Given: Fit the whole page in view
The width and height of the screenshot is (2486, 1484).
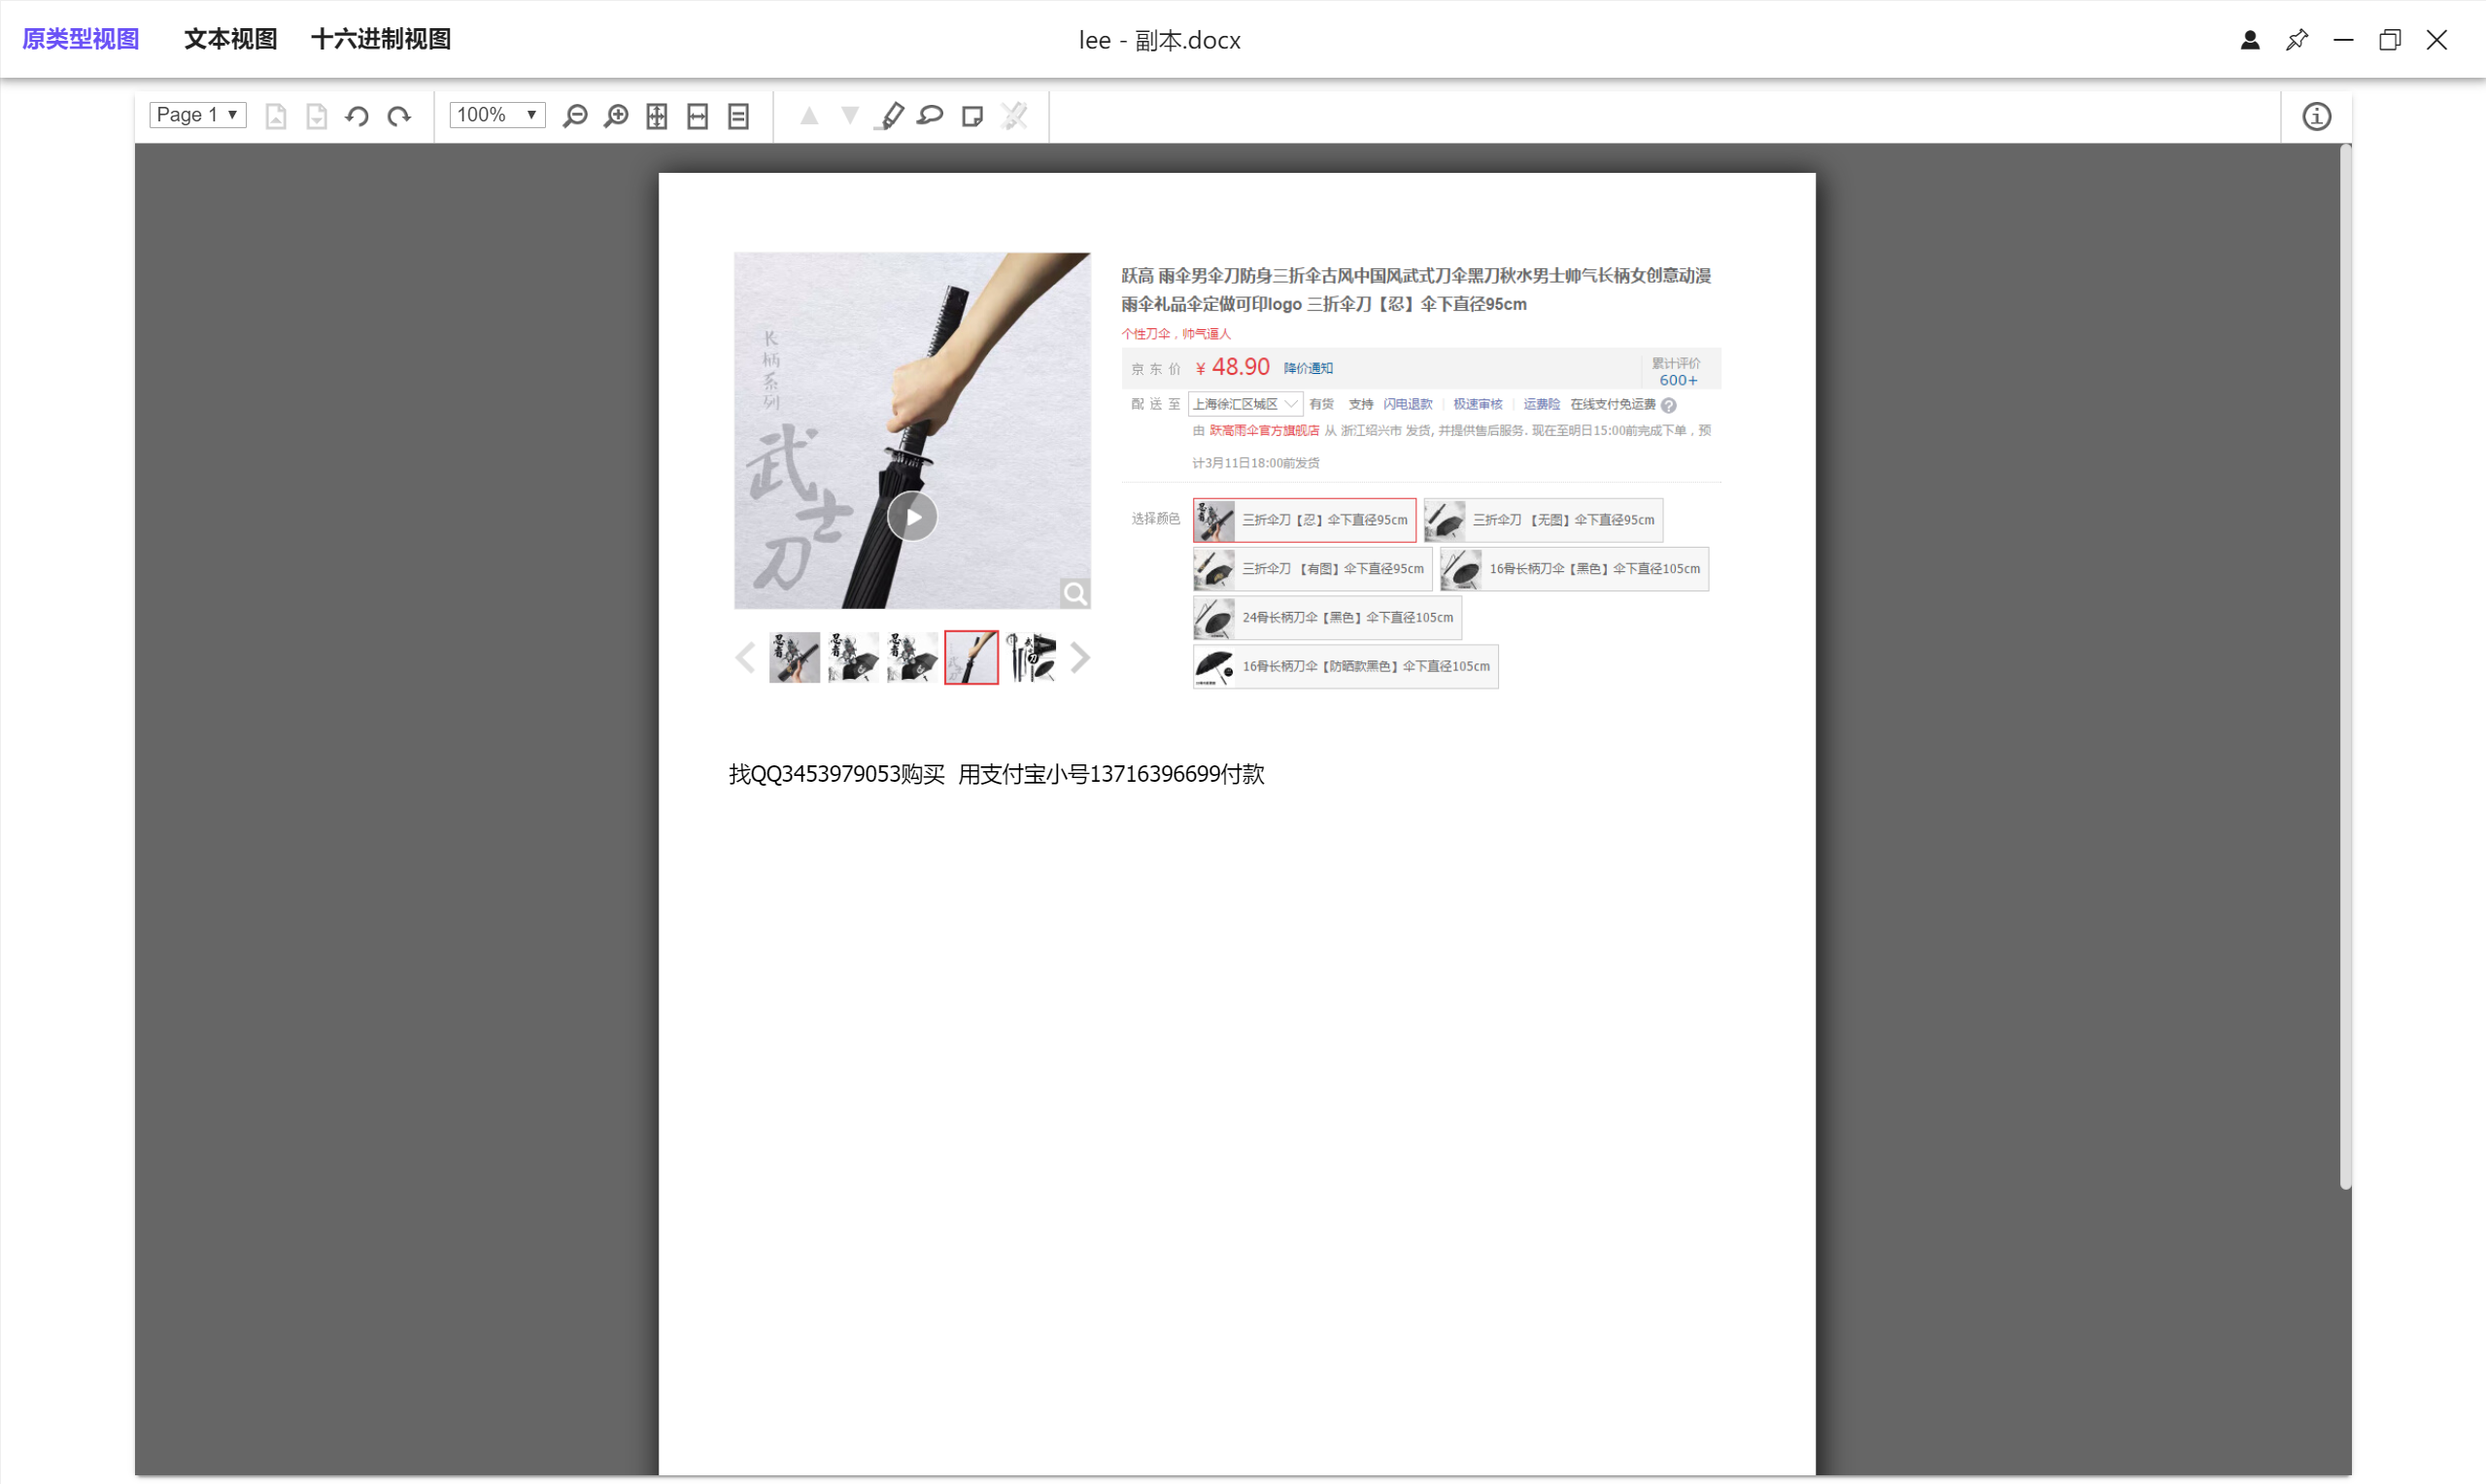Looking at the screenshot, I should pyautogui.click(x=657, y=116).
